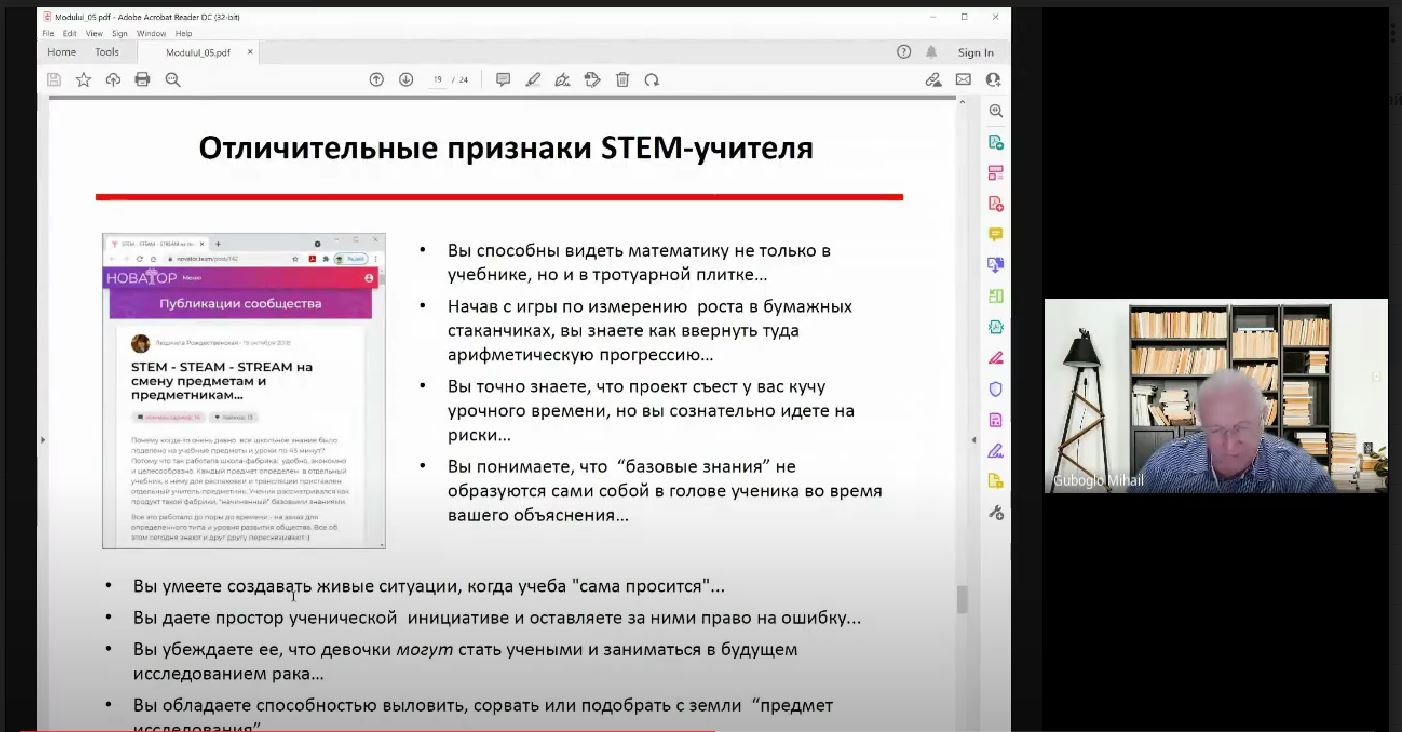Print the document with the printer icon

pyautogui.click(x=142, y=80)
